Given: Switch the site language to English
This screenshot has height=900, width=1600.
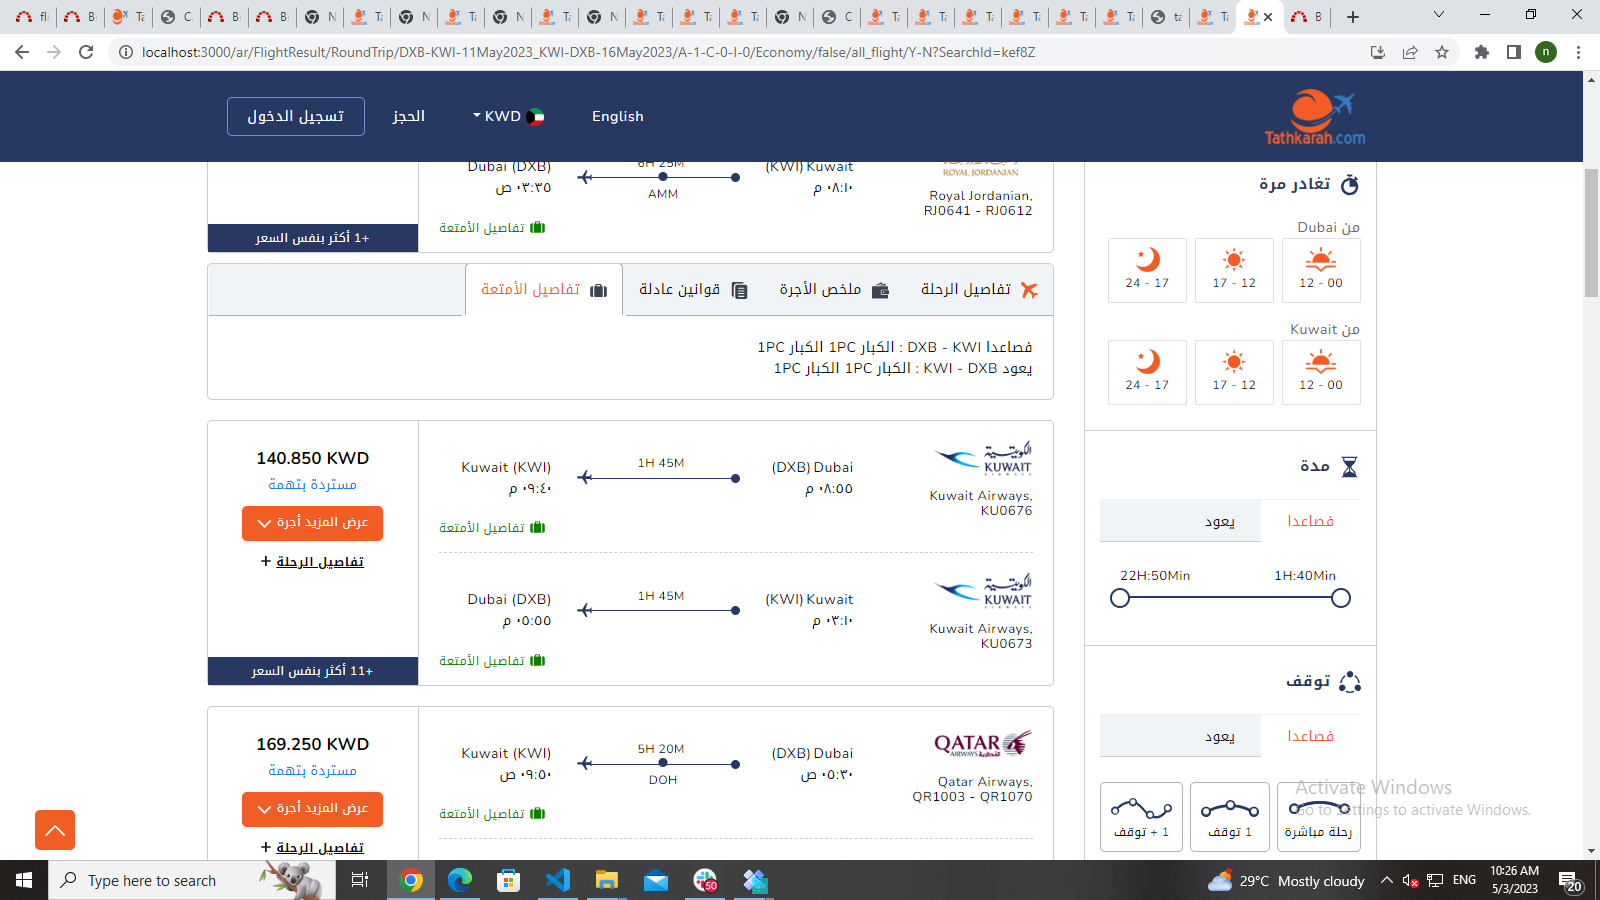Looking at the screenshot, I should (x=617, y=116).
